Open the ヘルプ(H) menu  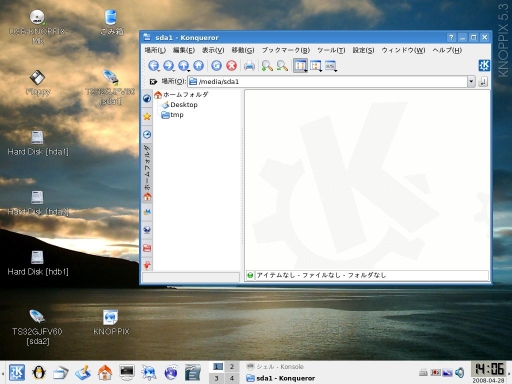[447, 50]
